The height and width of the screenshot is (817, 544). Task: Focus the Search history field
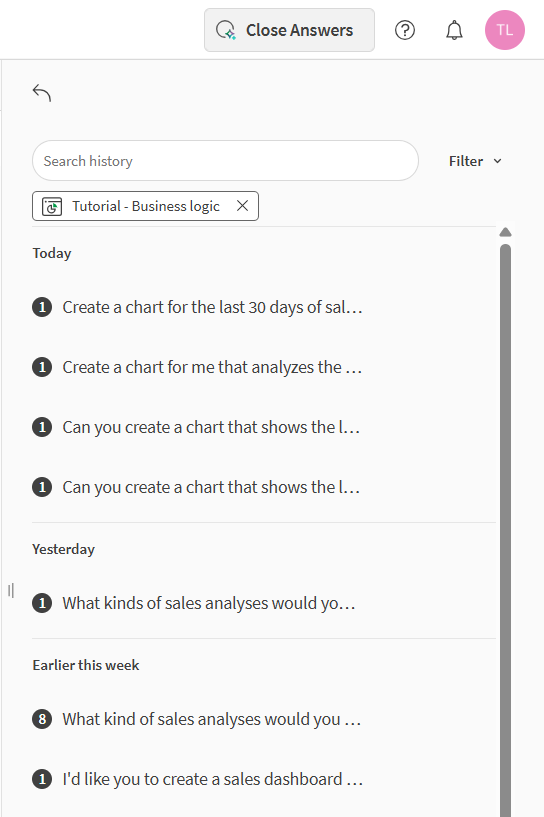(x=225, y=160)
